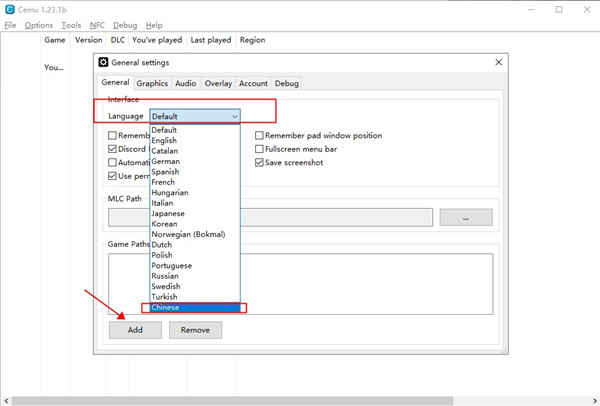Select Korean language option
The image size is (600, 406).
(x=195, y=224)
